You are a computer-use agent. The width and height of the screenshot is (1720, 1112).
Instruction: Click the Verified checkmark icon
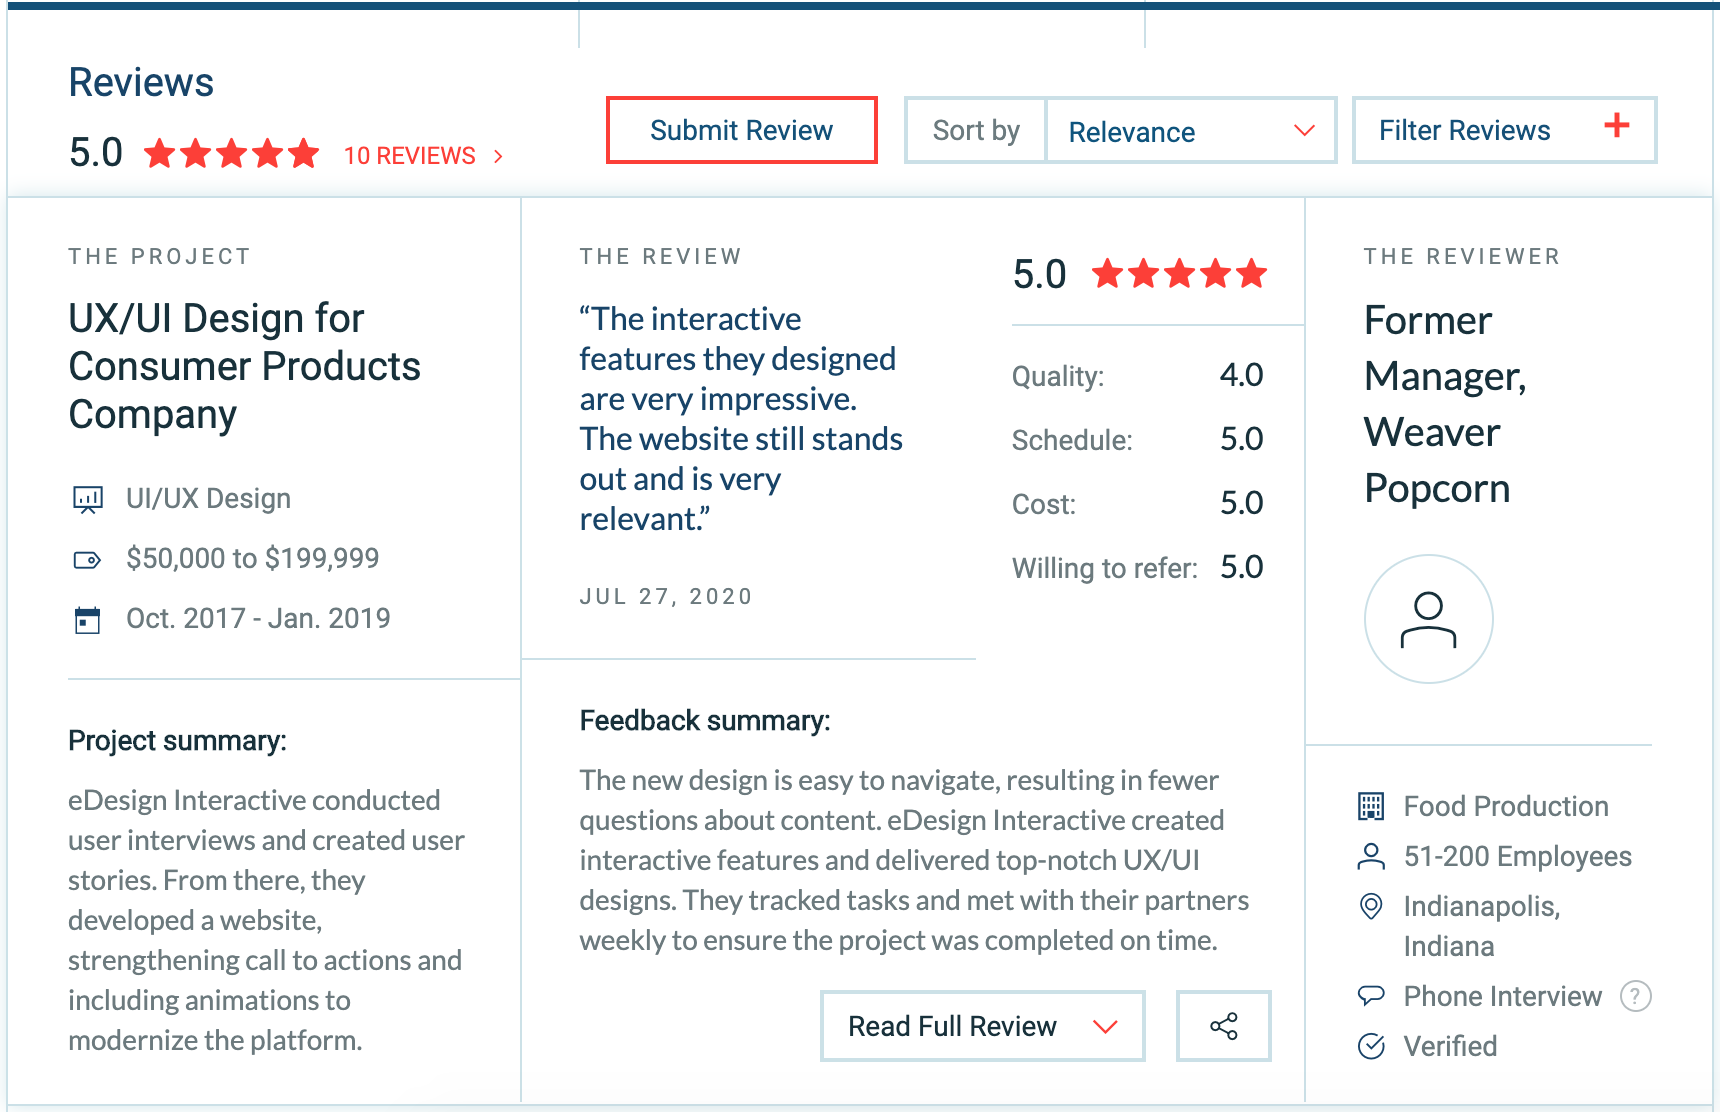[1371, 1046]
